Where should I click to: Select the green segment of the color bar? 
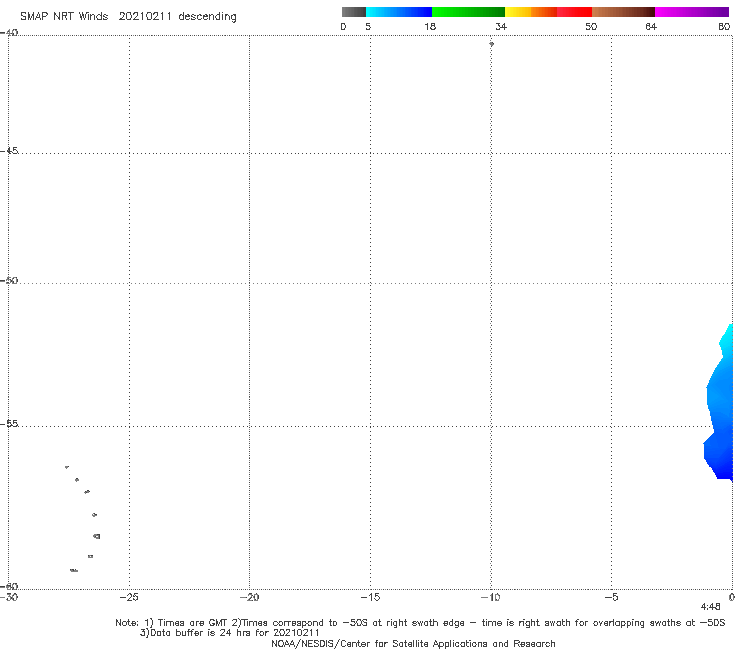[468, 12]
